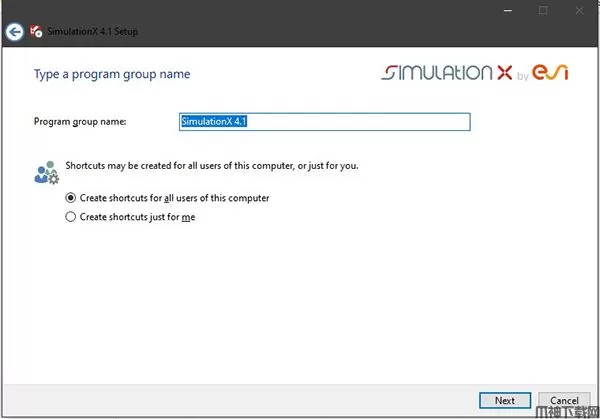The image size is (600, 419).
Task: Cancel the setup wizard
Action: pyautogui.click(x=564, y=401)
